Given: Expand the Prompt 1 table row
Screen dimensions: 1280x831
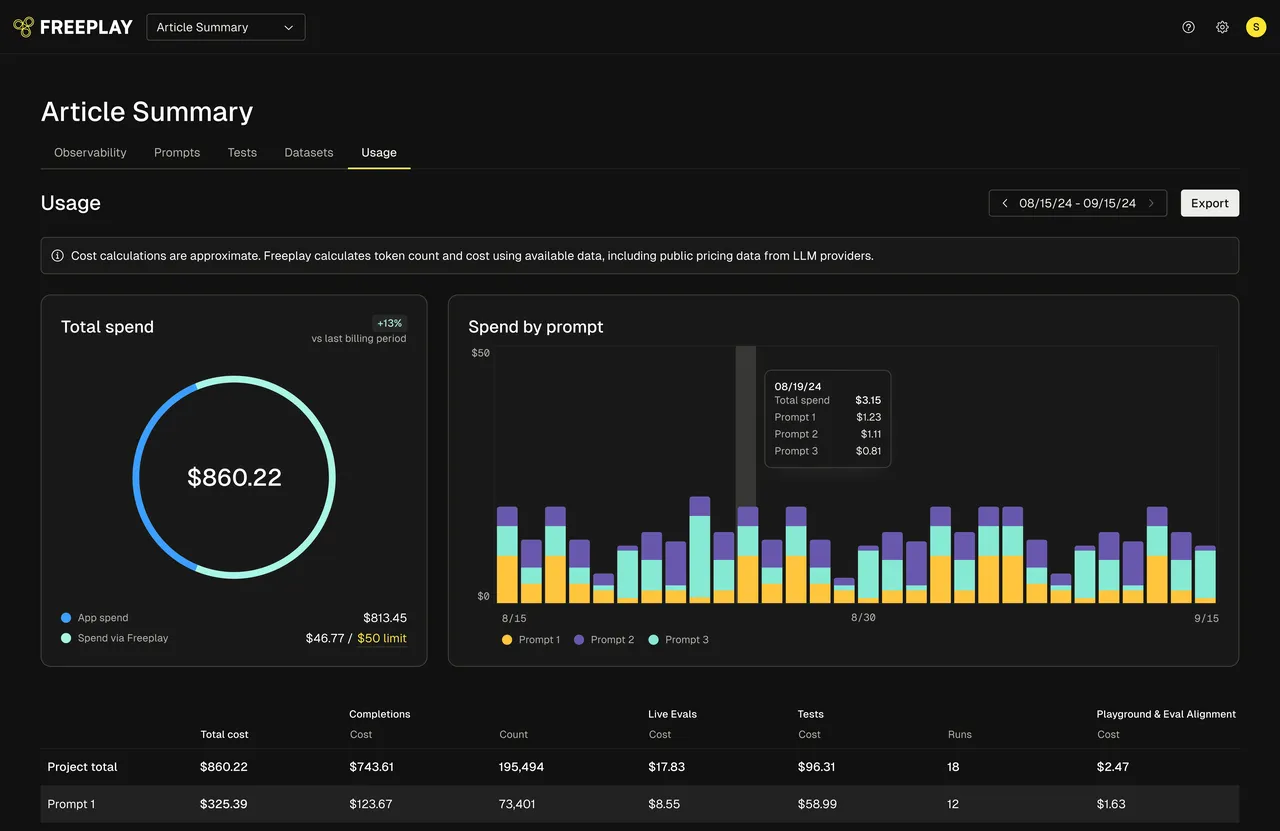Looking at the screenshot, I should pyautogui.click(x=72, y=804).
